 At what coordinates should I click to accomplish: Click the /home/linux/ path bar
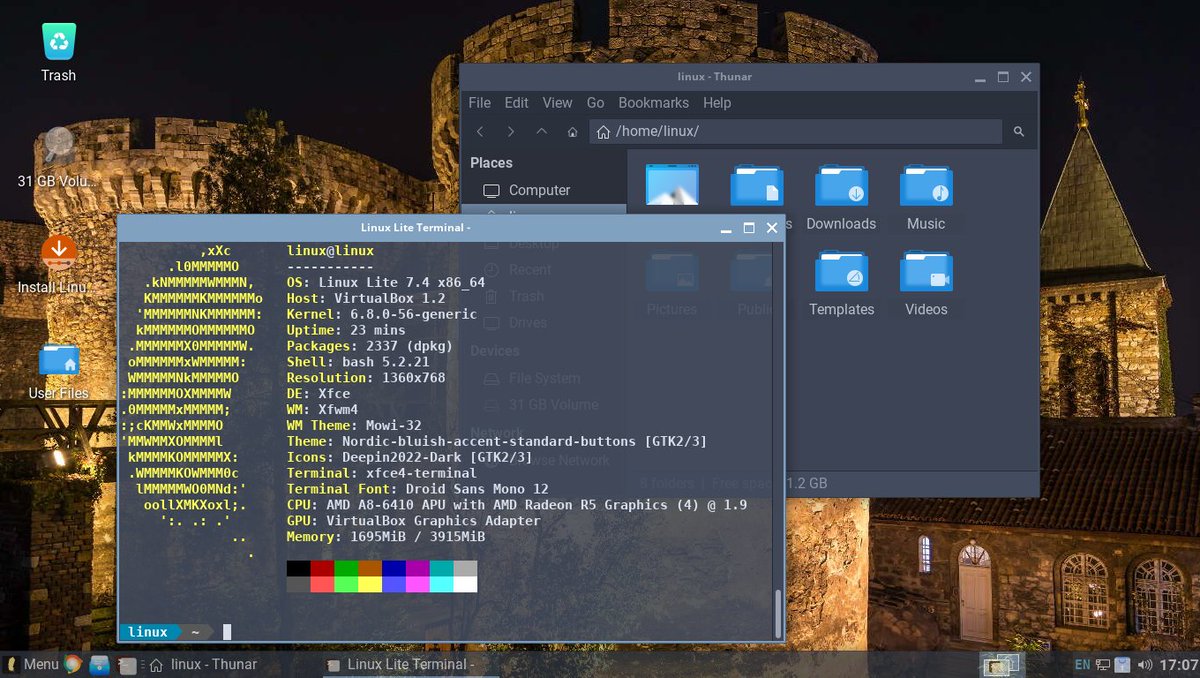click(x=796, y=132)
